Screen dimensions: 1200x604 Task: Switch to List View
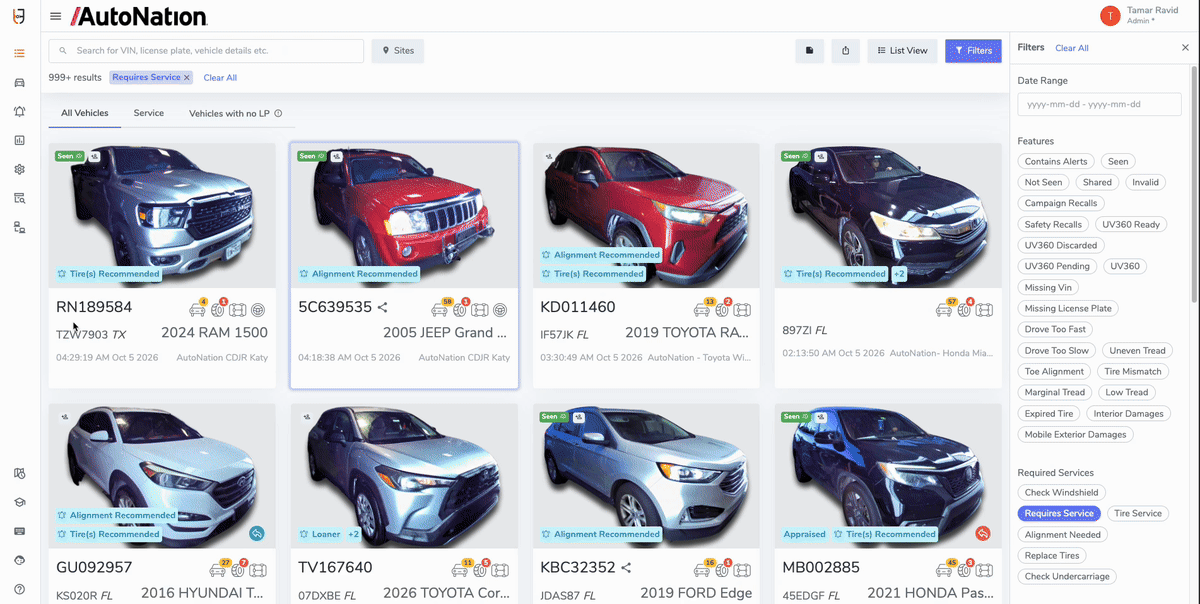coord(902,51)
